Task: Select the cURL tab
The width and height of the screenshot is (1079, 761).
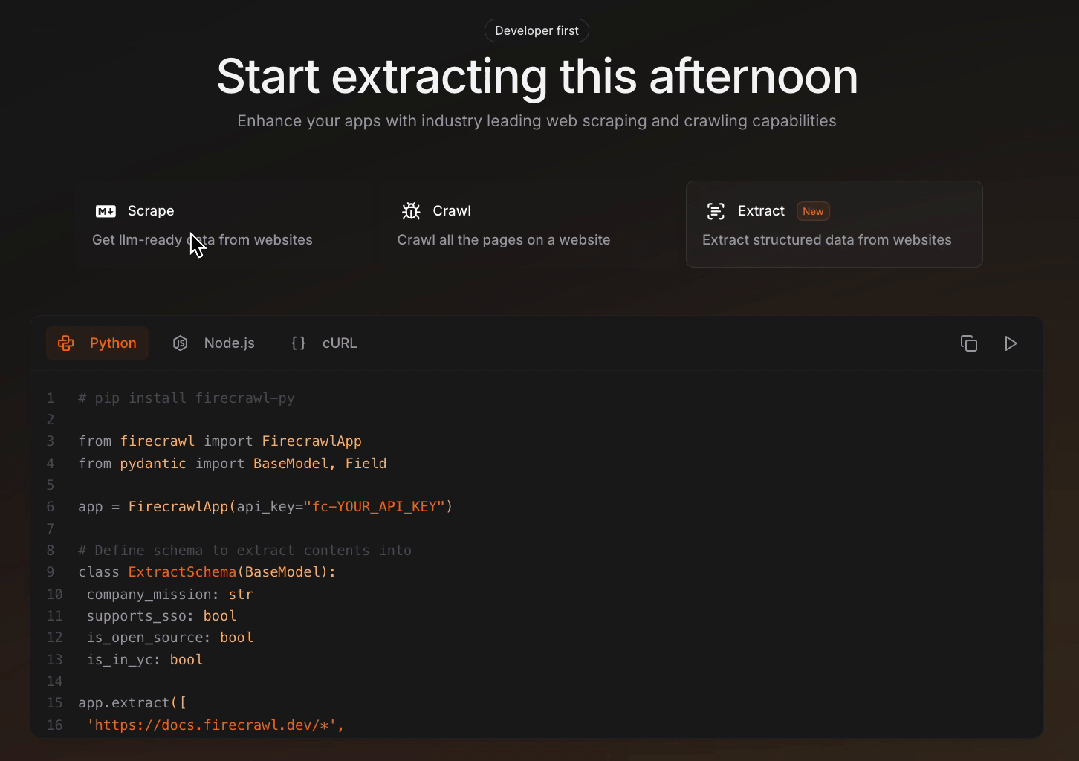Action: 324,343
